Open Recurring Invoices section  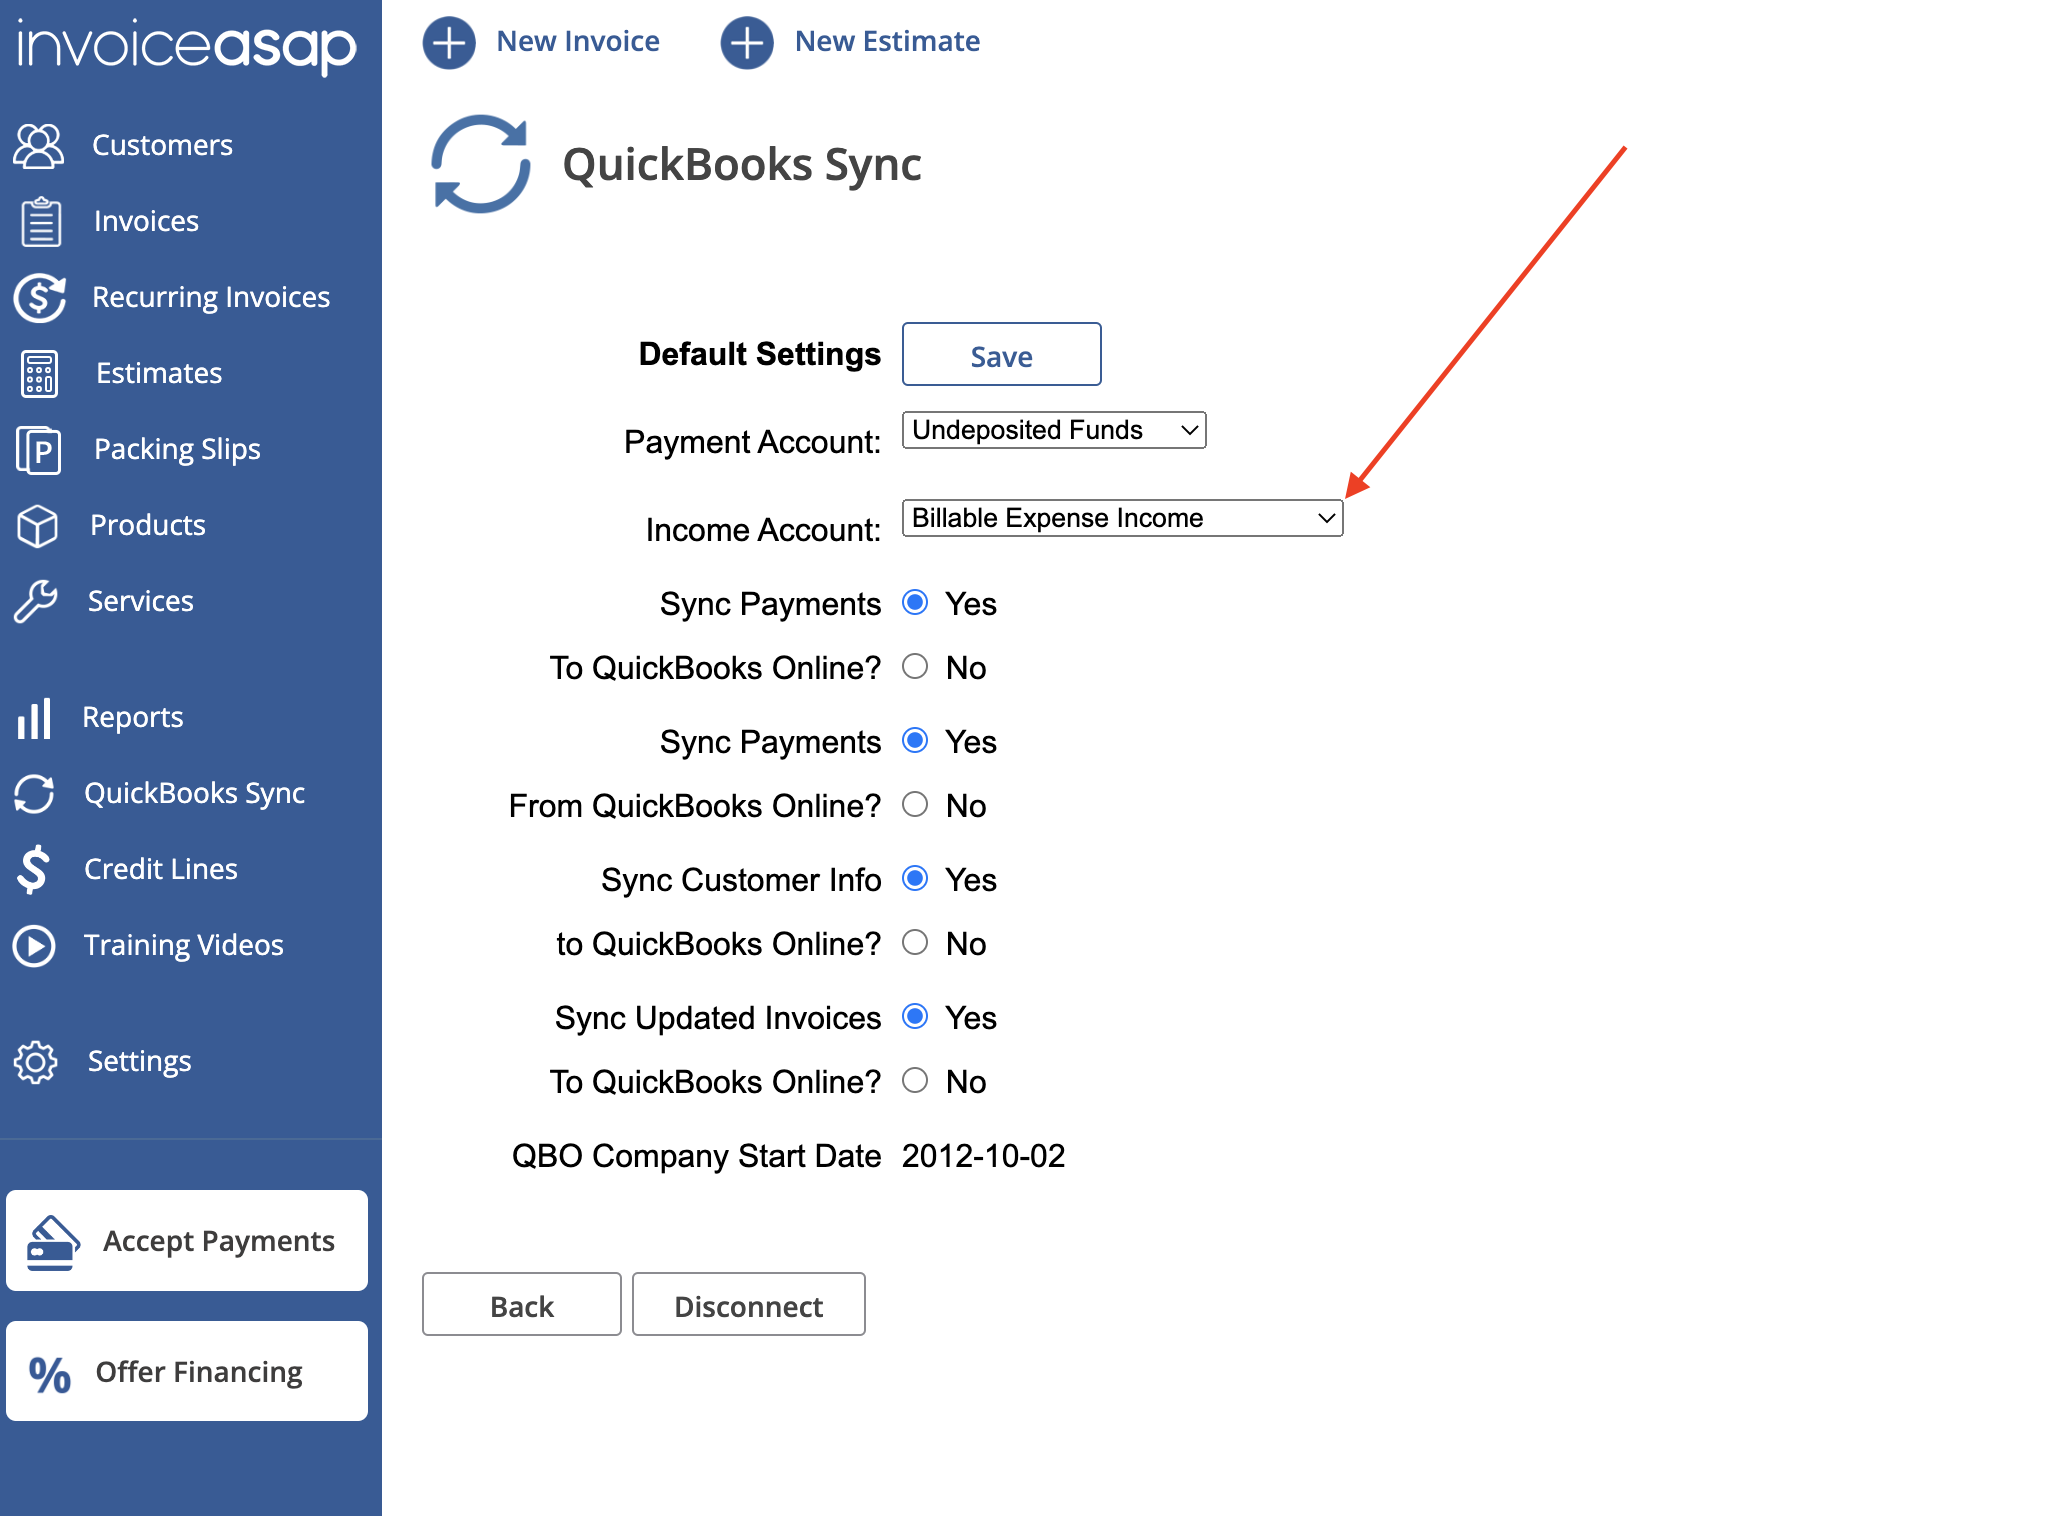(211, 297)
